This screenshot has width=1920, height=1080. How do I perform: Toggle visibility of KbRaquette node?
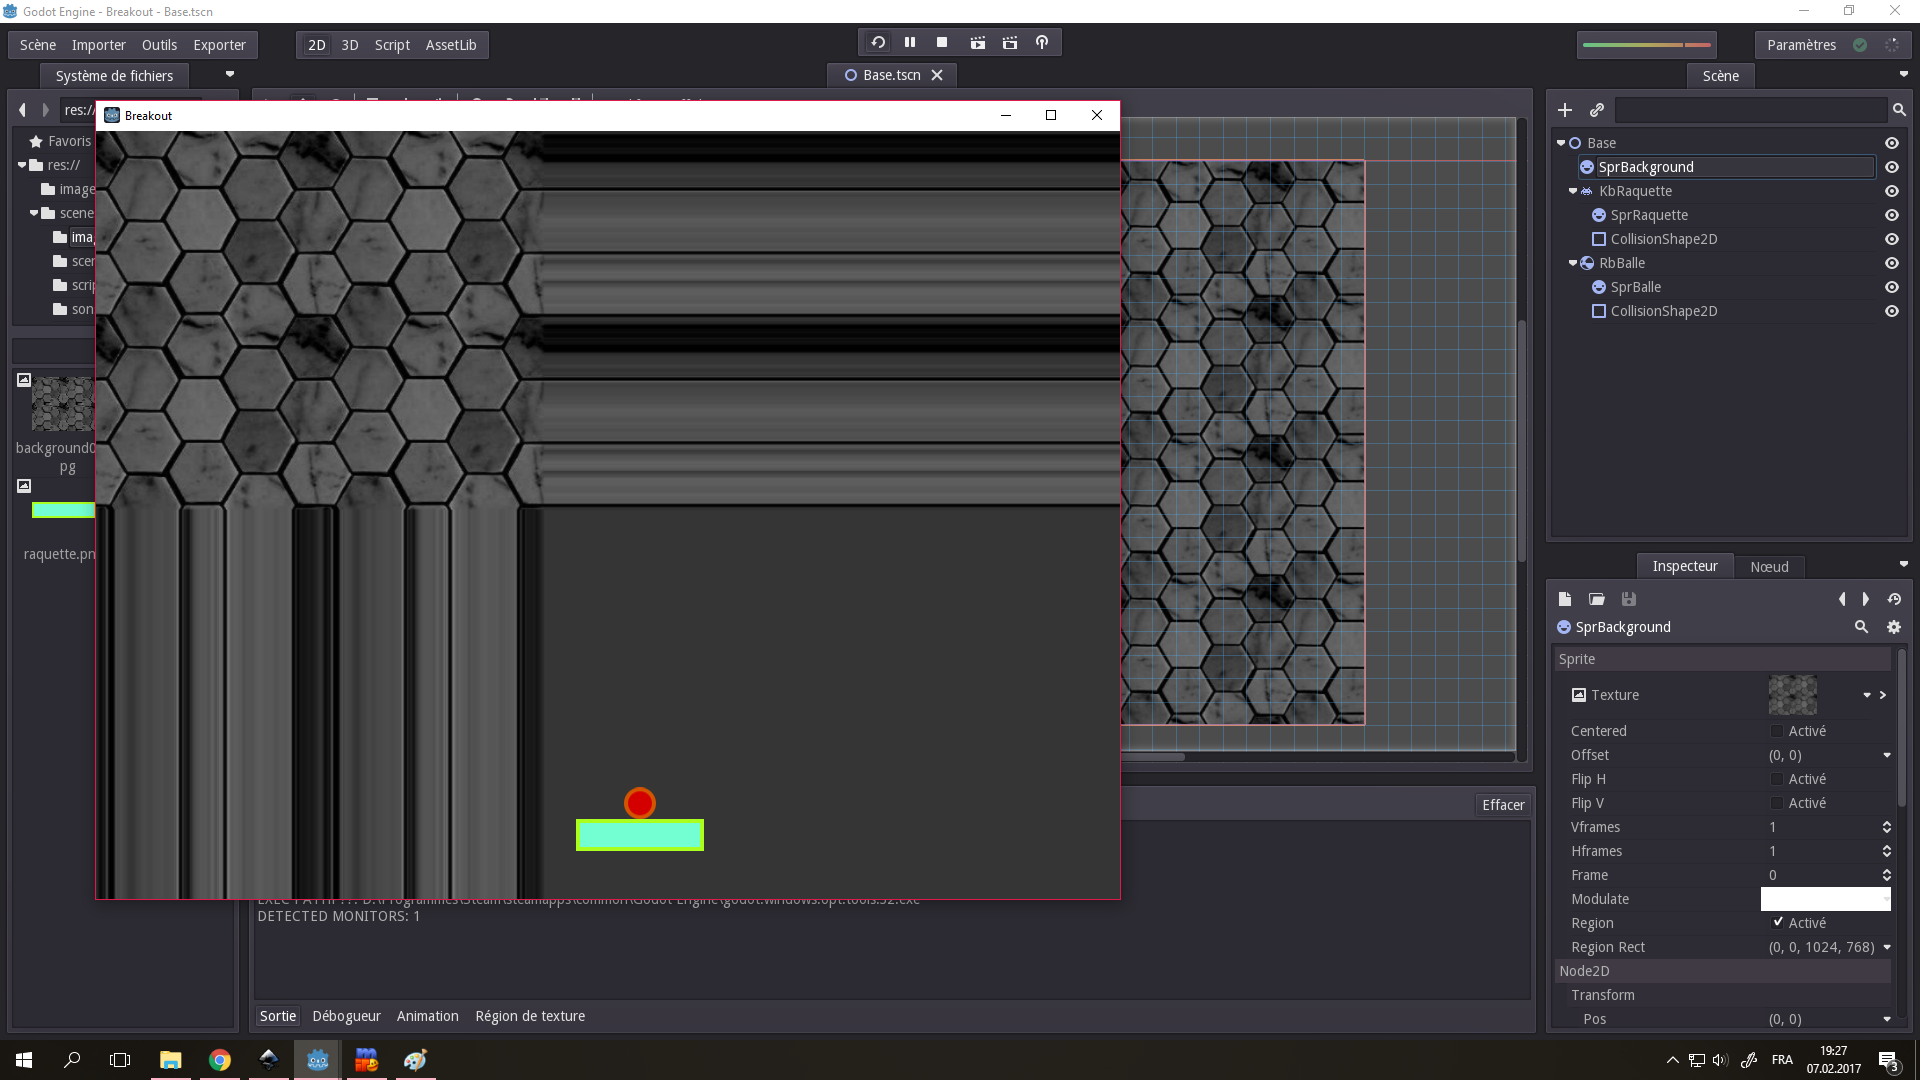1892,191
